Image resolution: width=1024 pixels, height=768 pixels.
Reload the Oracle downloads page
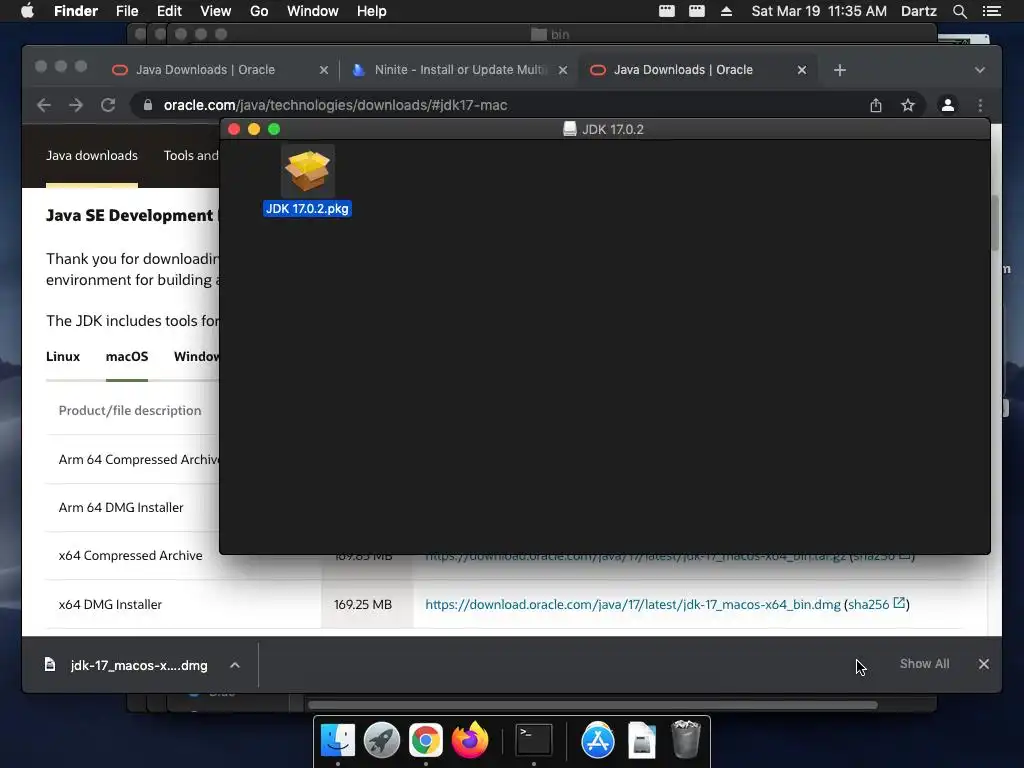pyautogui.click(x=108, y=105)
